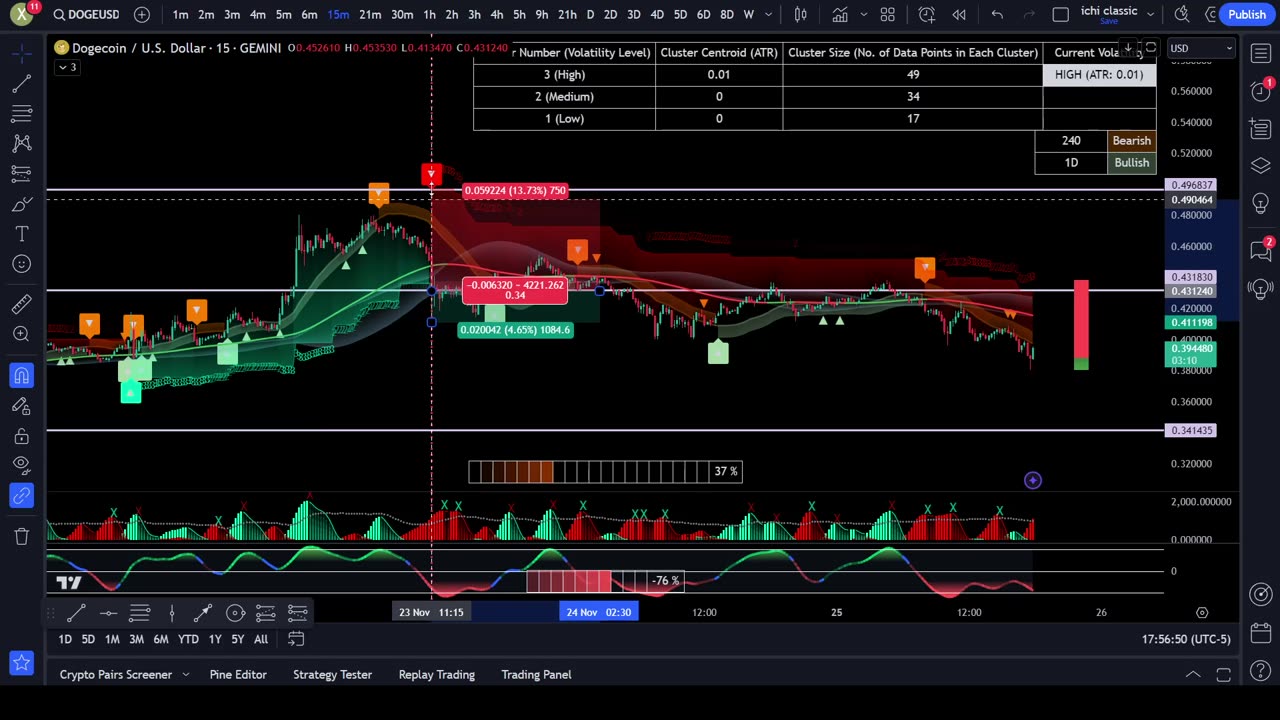Image resolution: width=1280 pixels, height=720 pixels.
Task: Open the forecasting and measurement tools
Action: click(x=21, y=174)
